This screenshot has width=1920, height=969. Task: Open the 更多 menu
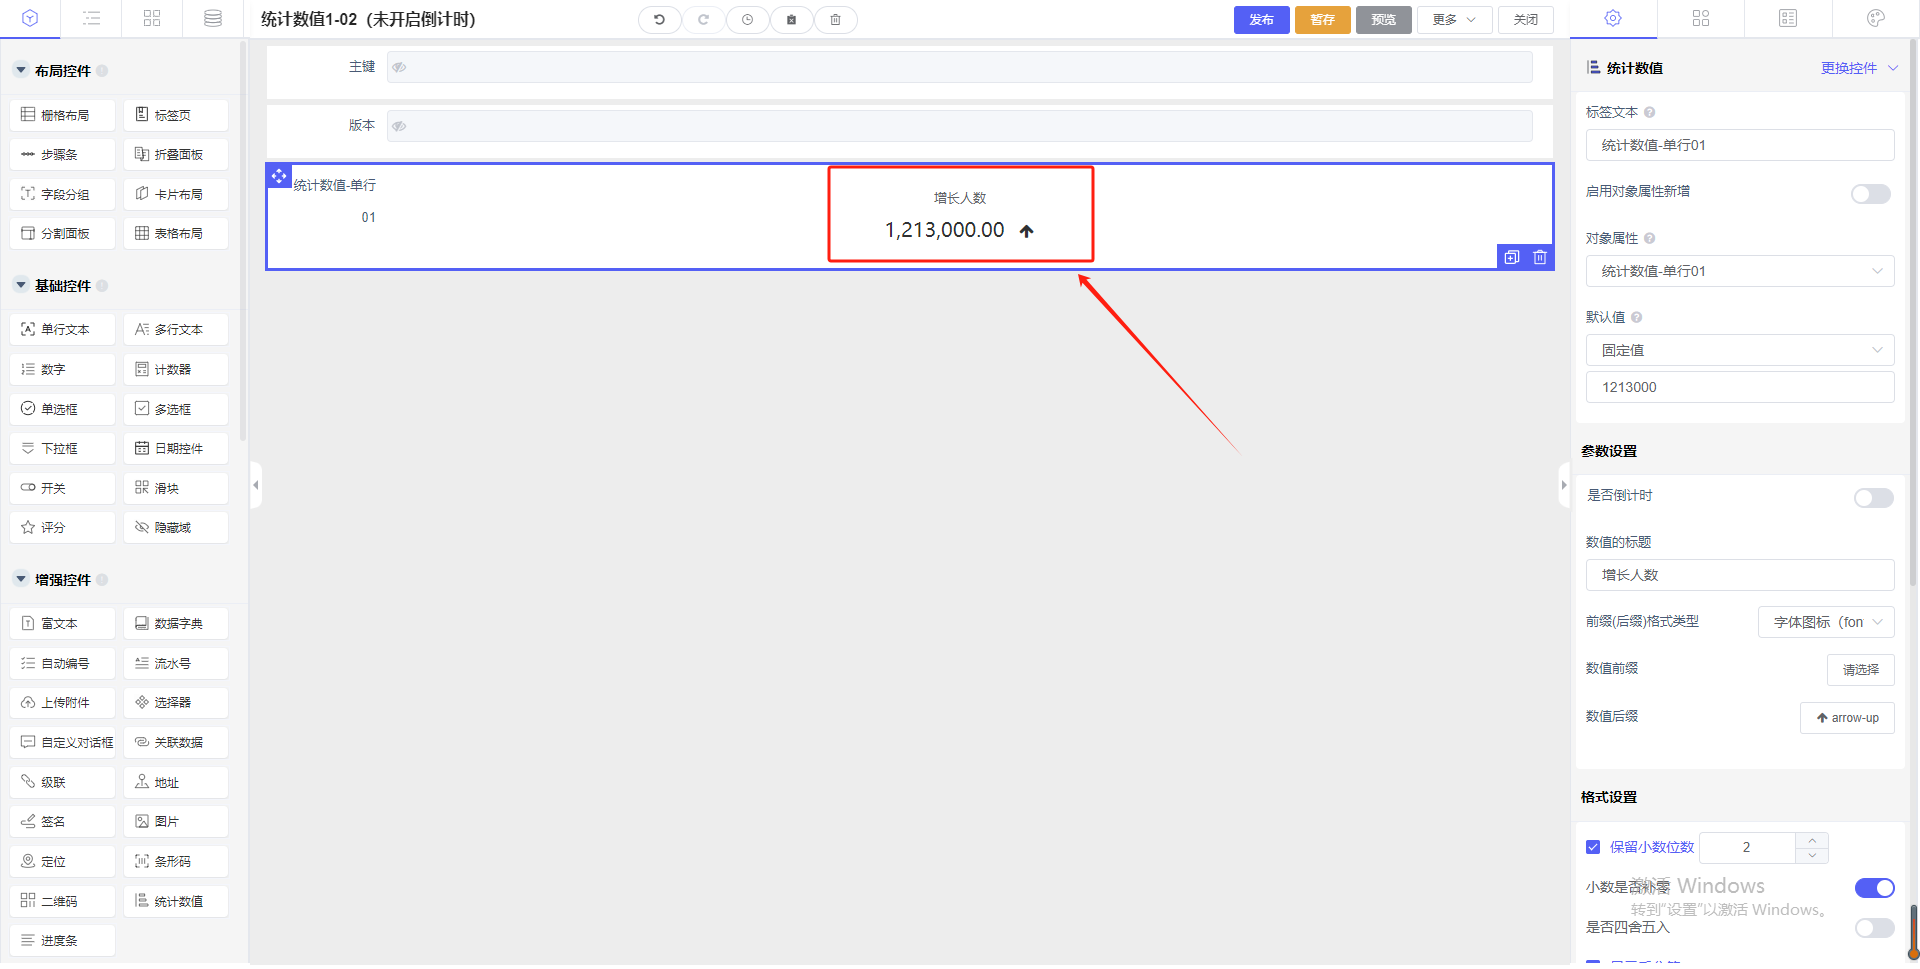pyautogui.click(x=1453, y=20)
